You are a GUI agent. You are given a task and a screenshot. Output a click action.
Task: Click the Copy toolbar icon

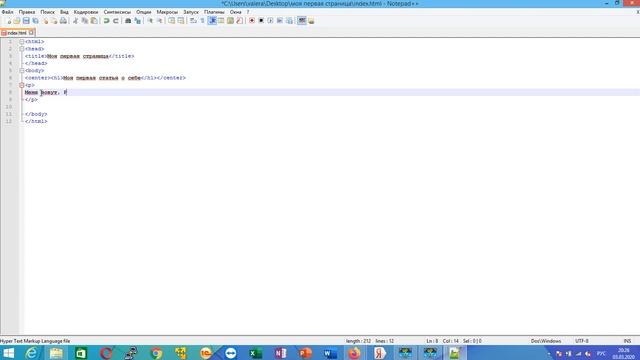pos(85,20)
